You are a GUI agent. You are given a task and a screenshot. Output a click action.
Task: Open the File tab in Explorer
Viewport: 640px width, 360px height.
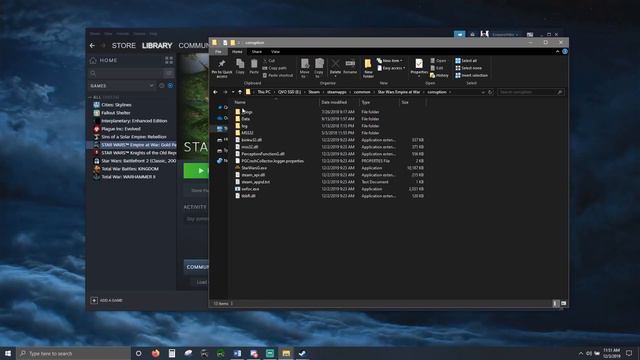pos(218,51)
